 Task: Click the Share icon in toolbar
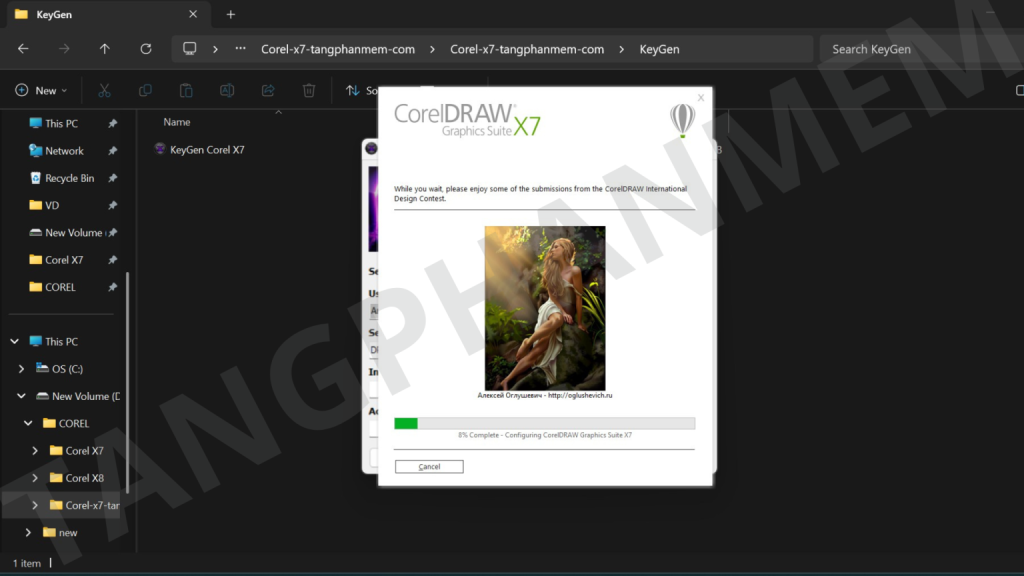tap(268, 90)
